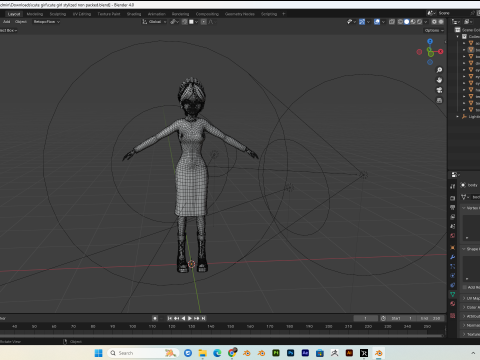The image size is (480, 360).
Task: Open snapping options dropdown
Action: [x=194, y=22]
